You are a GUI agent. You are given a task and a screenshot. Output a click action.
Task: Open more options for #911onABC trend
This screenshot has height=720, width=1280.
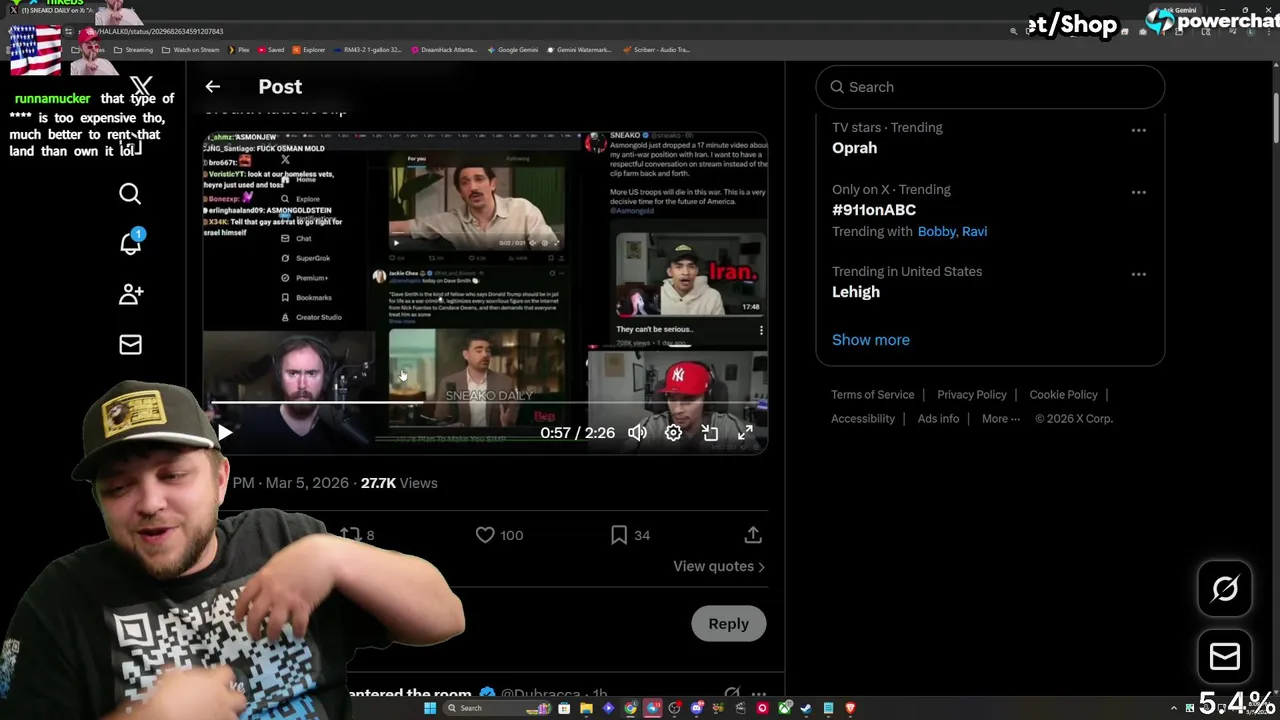pos(1138,192)
